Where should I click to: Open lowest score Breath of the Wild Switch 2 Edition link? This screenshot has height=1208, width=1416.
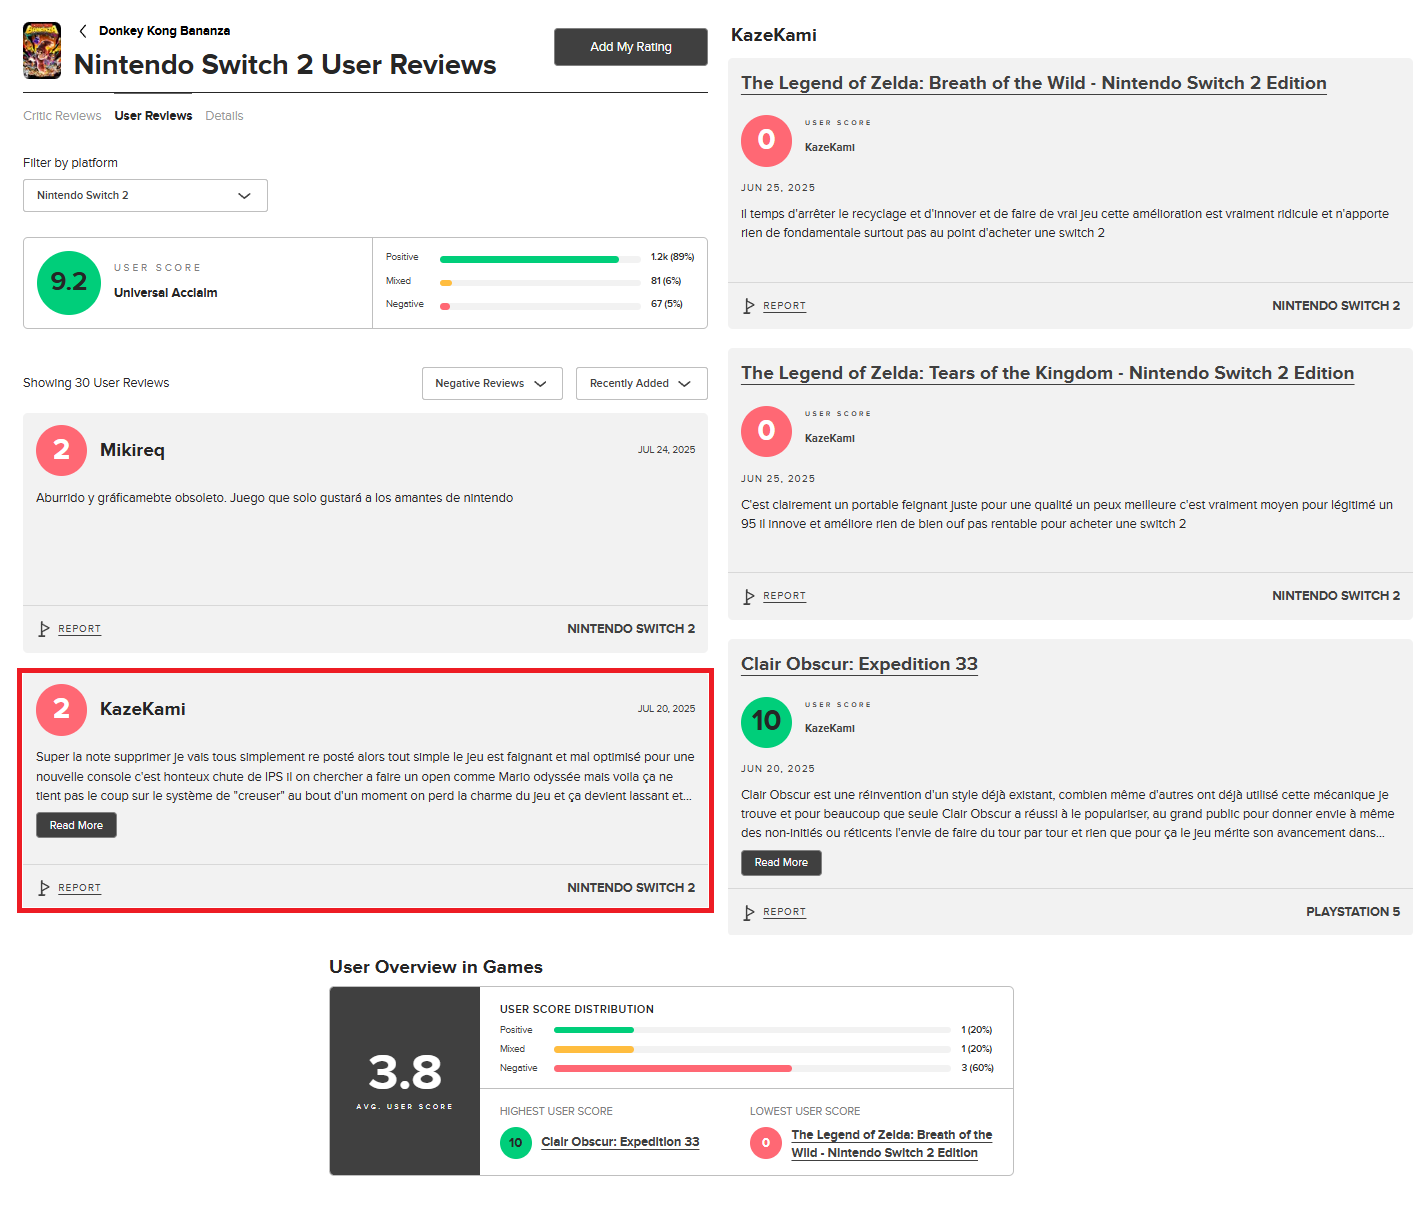[891, 1144]
